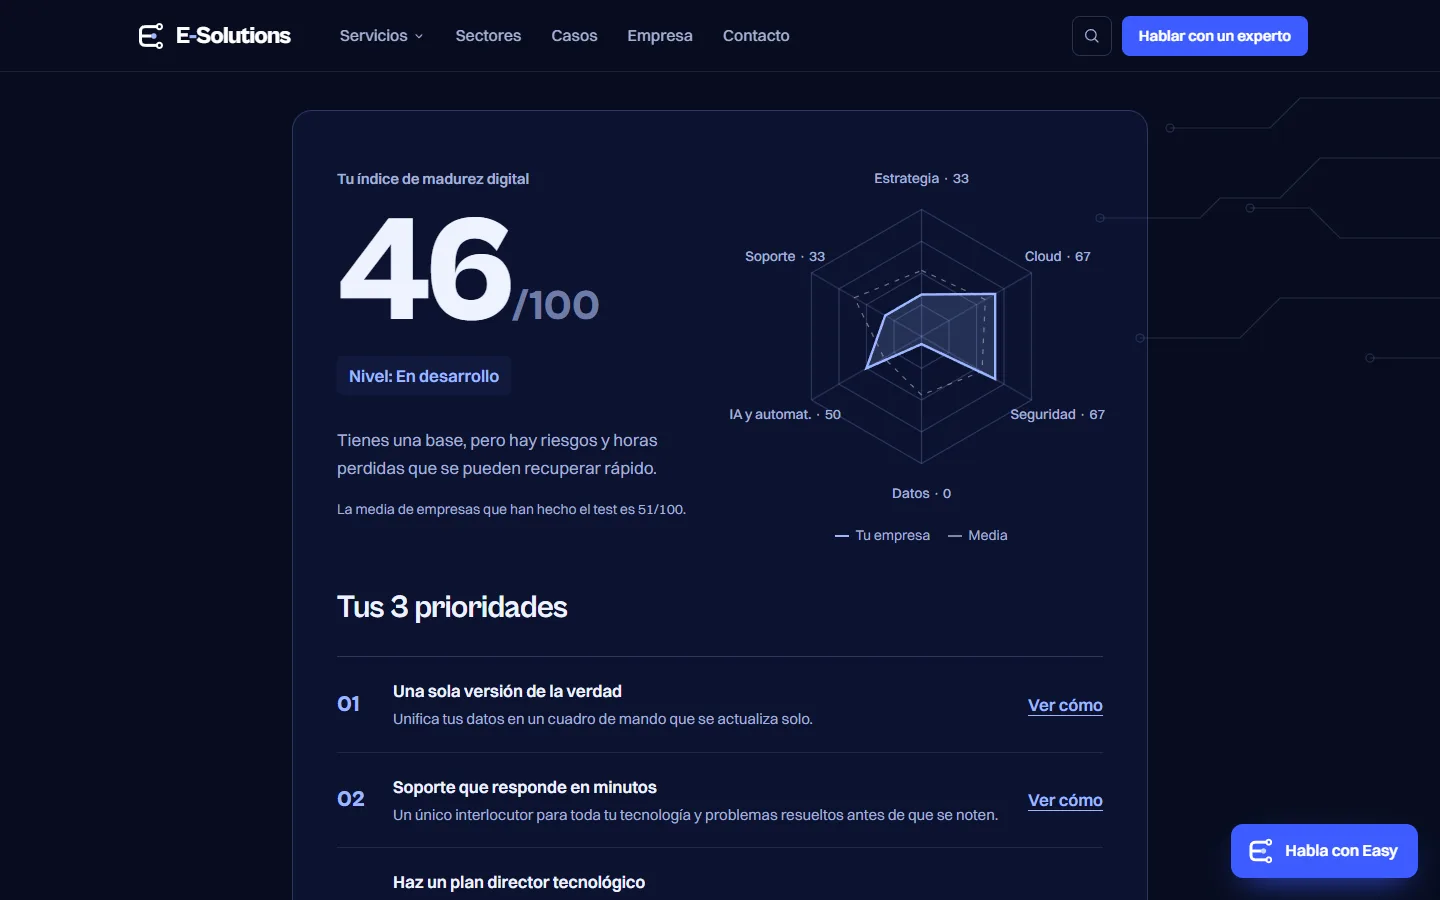Click 'Una sola versión de la verdad' title
1440x900 pixels.
(507, 691)
